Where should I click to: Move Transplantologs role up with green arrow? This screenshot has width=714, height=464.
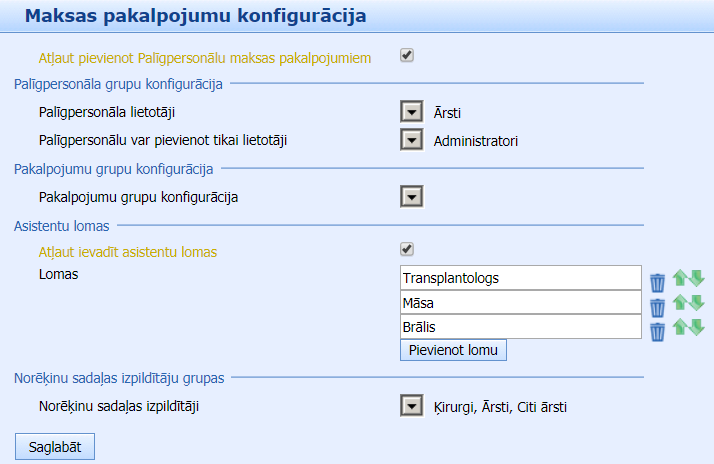(680, 278)
